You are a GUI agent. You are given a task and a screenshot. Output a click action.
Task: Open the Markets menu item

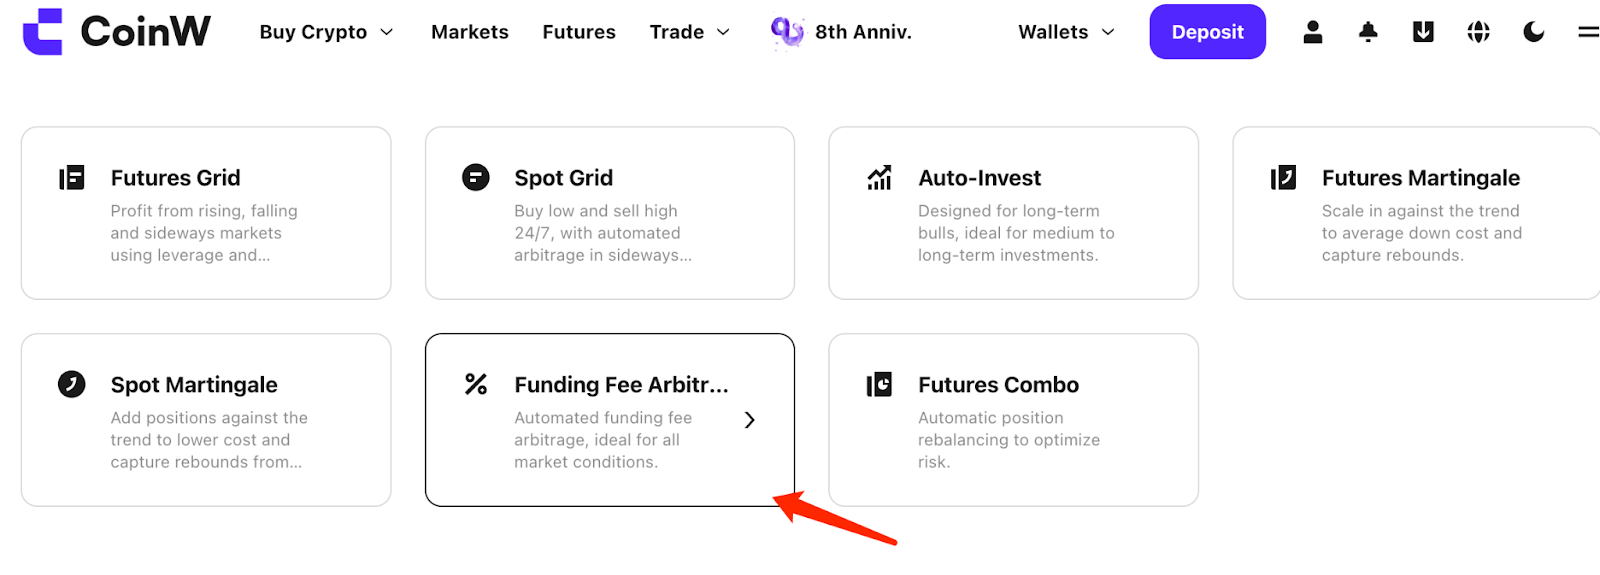click(x=470, y=32)
